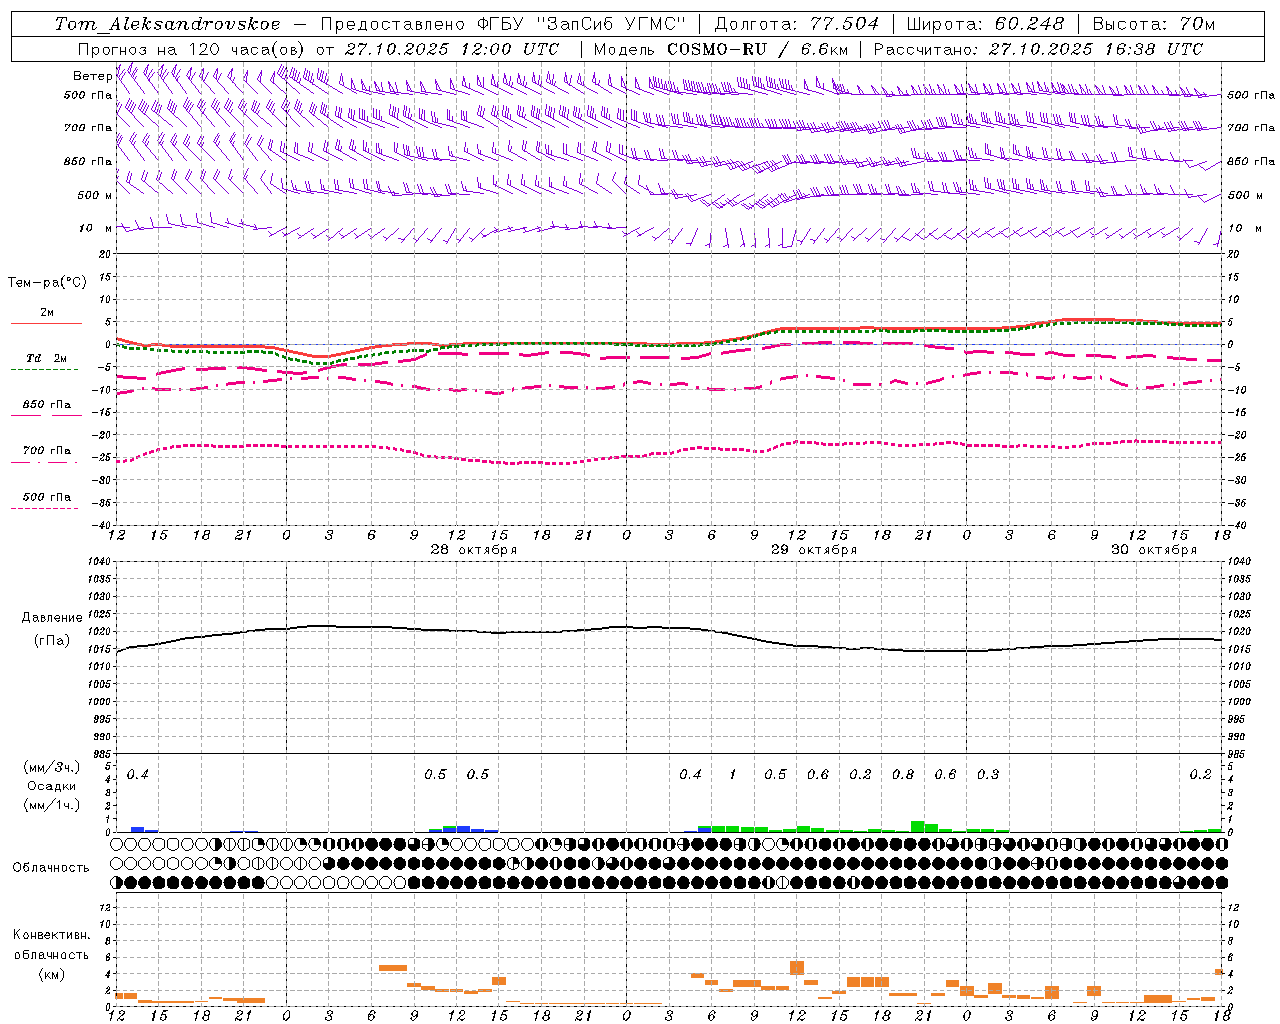Image resolution: width=1280 pixels, height=1024 pixels.
Task: Click the forecast text Прогноз на 120 часа(ов)
Action: [192, 49]
